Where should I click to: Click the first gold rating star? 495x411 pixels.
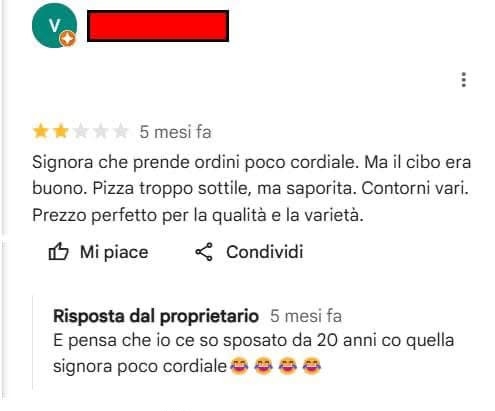pos(41,131)
